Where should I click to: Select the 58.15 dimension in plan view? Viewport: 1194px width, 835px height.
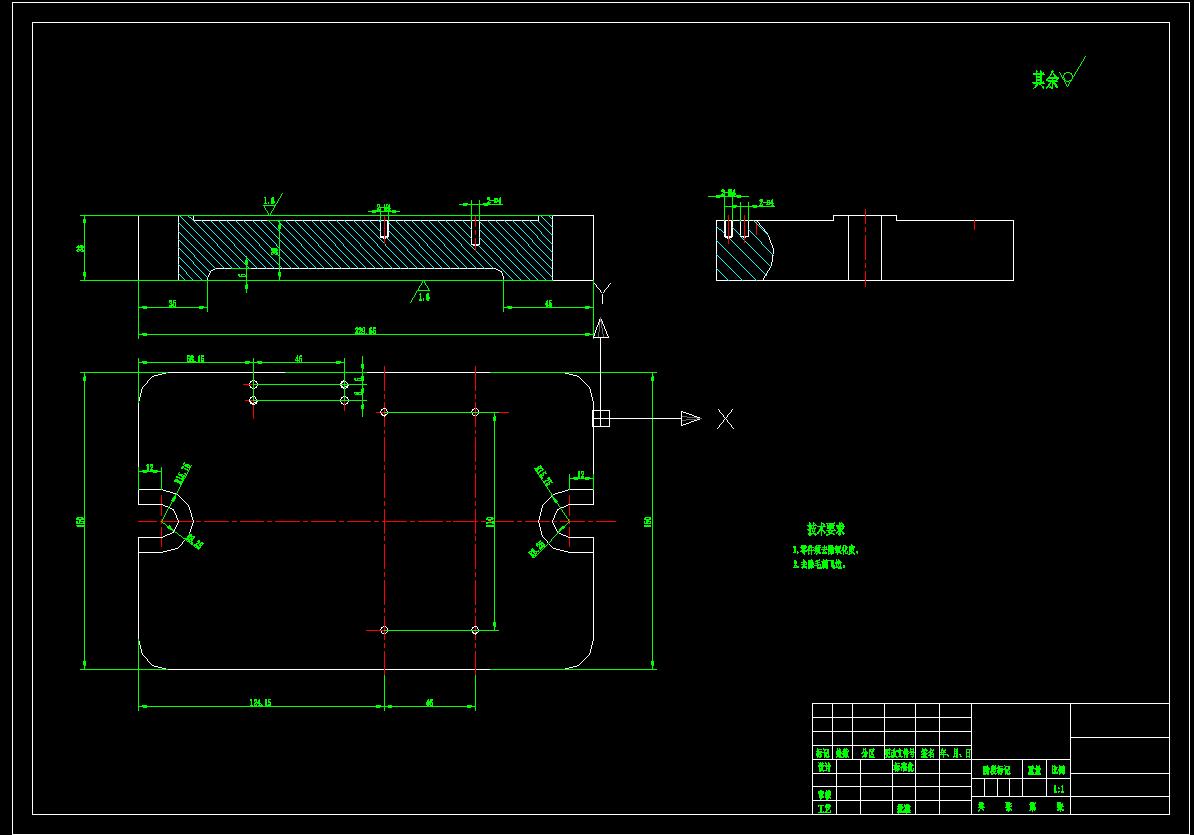pos(195,359)
